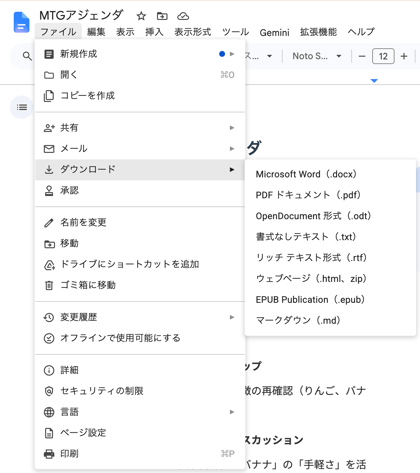Expand the ダウンロード submenu arrow
This screenshot has height=473, width=420.
[232, 170]
